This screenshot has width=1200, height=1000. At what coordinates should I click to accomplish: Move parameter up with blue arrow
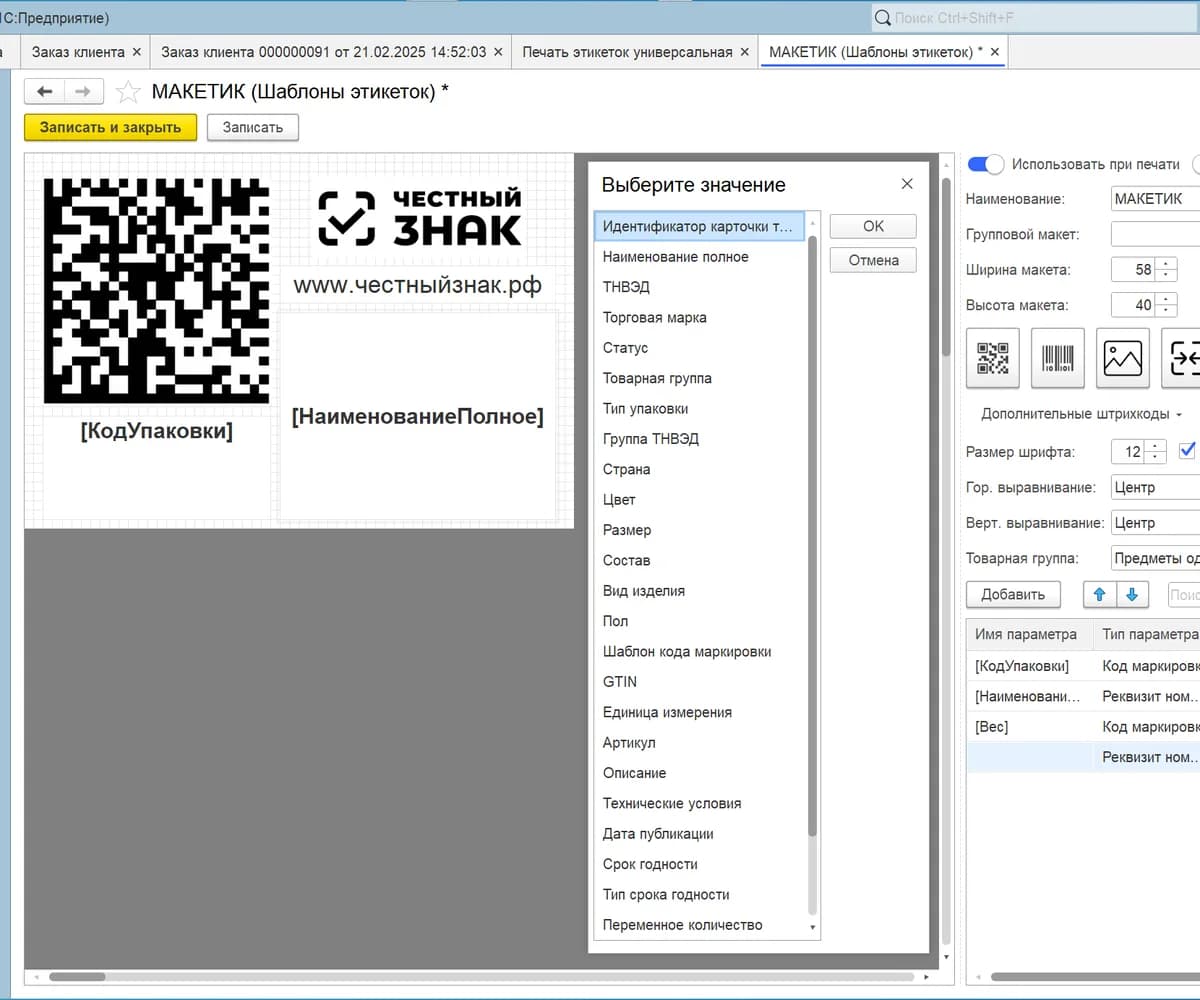[1100, 594]
